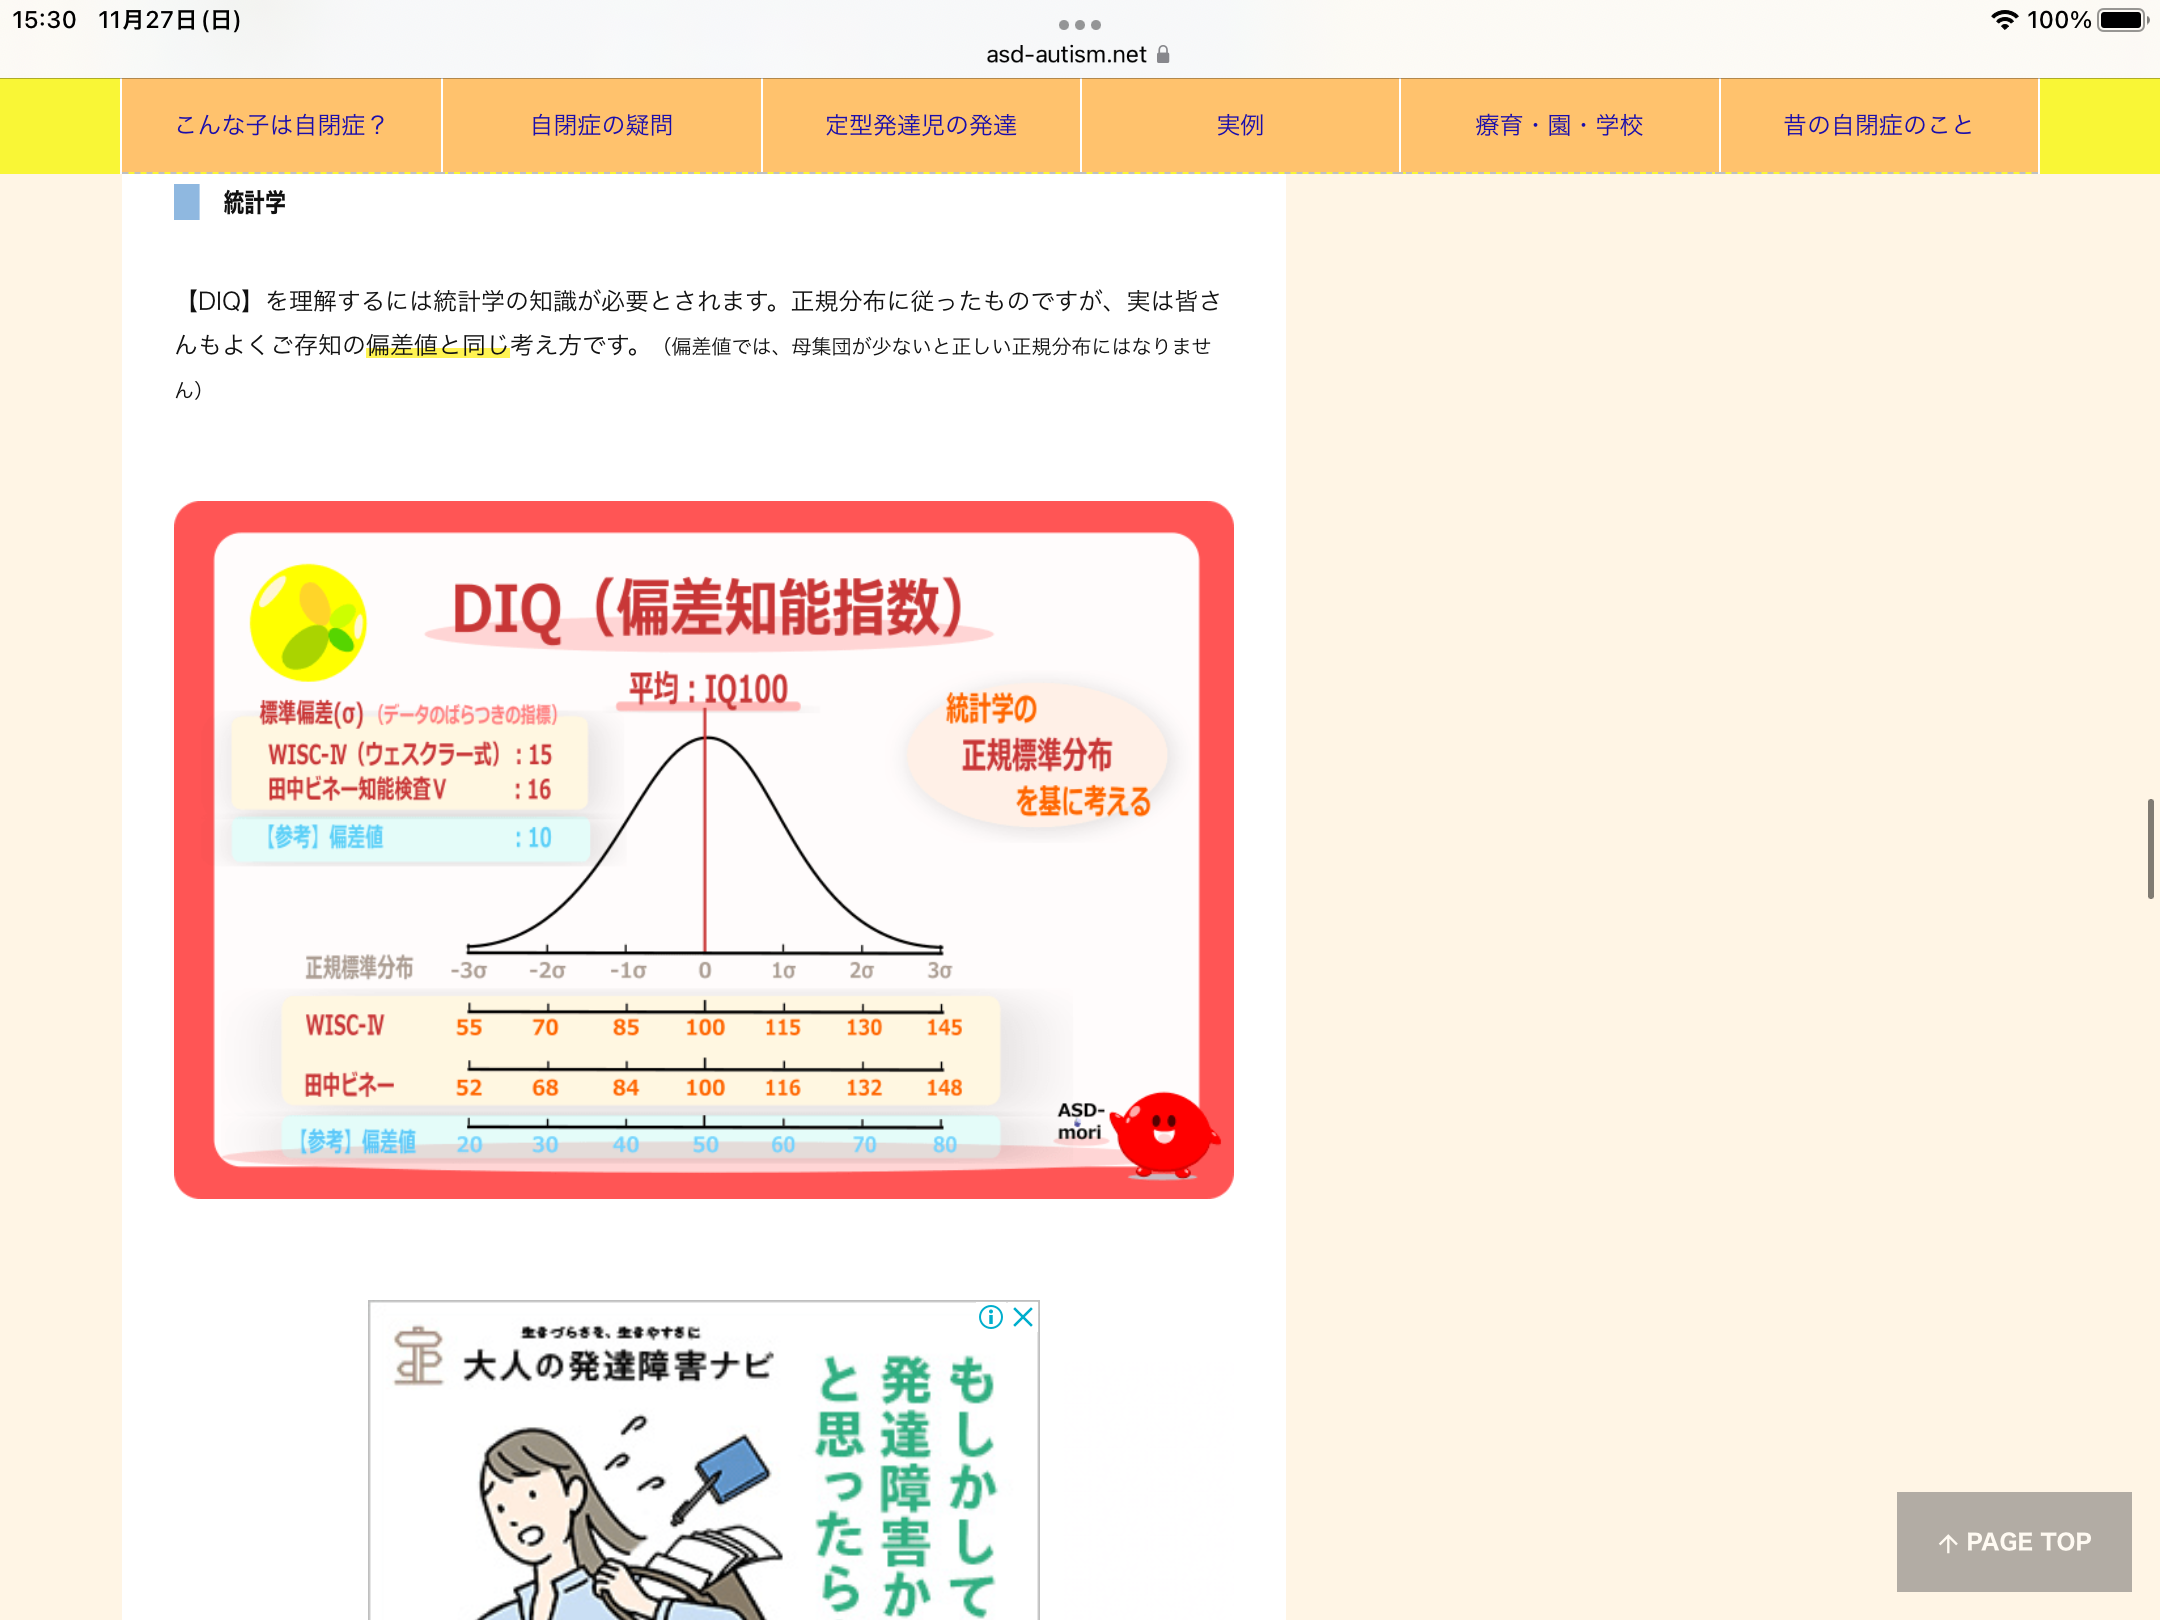Open the こんな子は自閉症？ menu

pos(281,126)
